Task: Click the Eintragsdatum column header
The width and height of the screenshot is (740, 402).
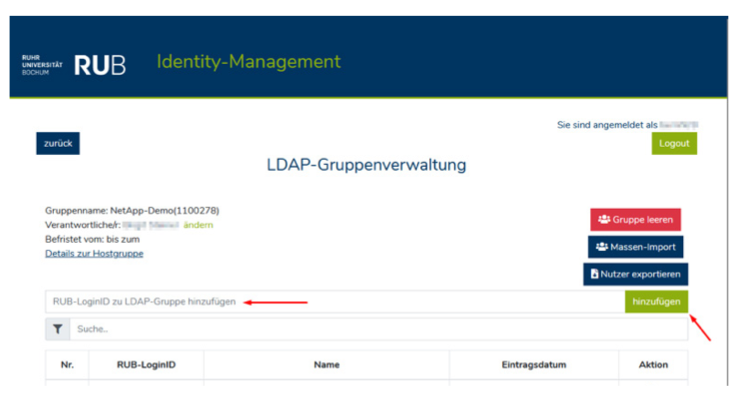Action: 534,365
